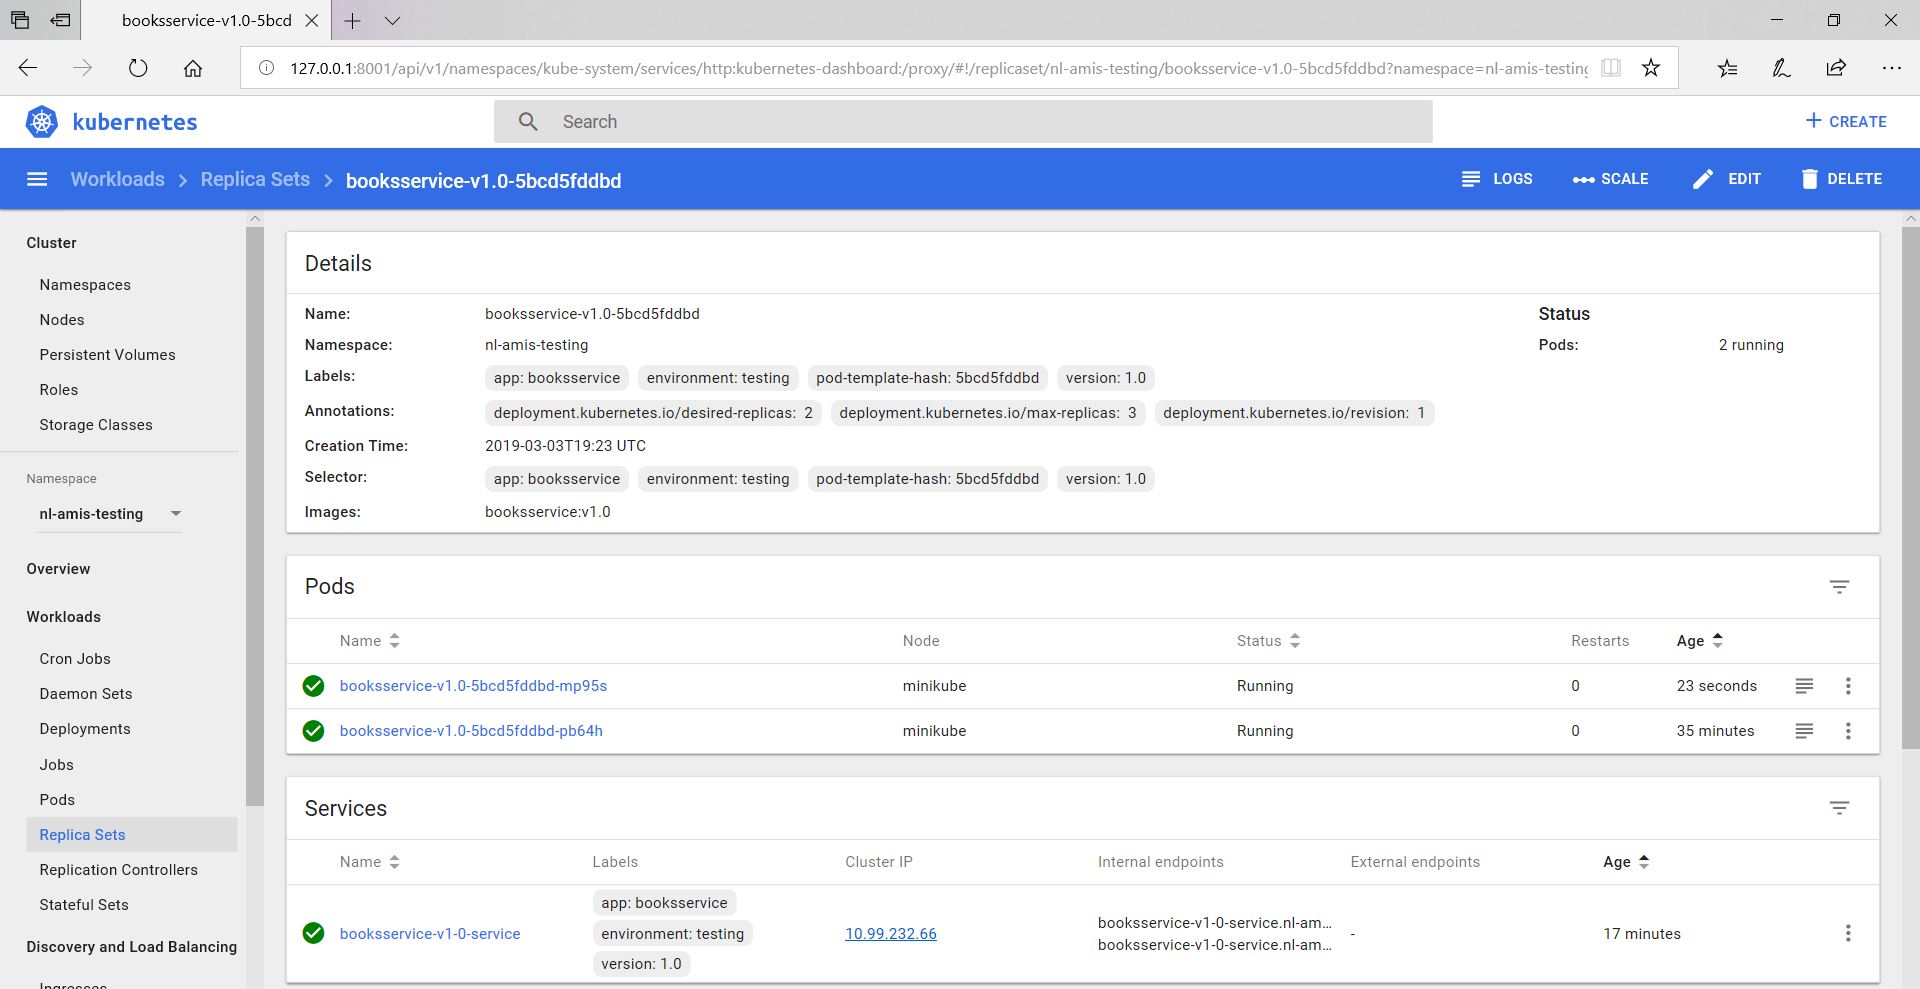Open the browser tab list chevron
Screen dimensions: 1920x989
pyautogui.click(x=392, y=20)
